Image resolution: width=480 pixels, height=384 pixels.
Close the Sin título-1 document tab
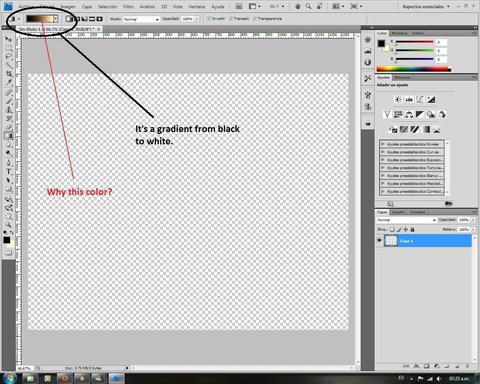[x=99, y=29]
